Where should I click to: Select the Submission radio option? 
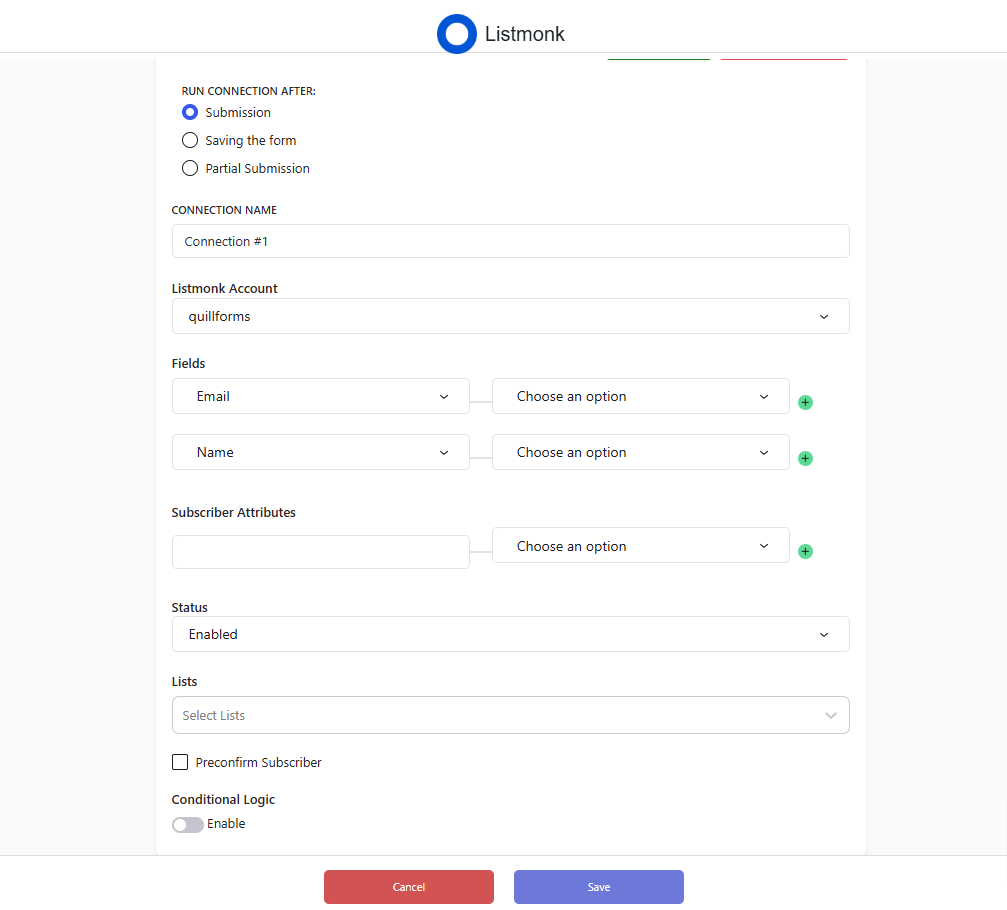pos(189,112)
